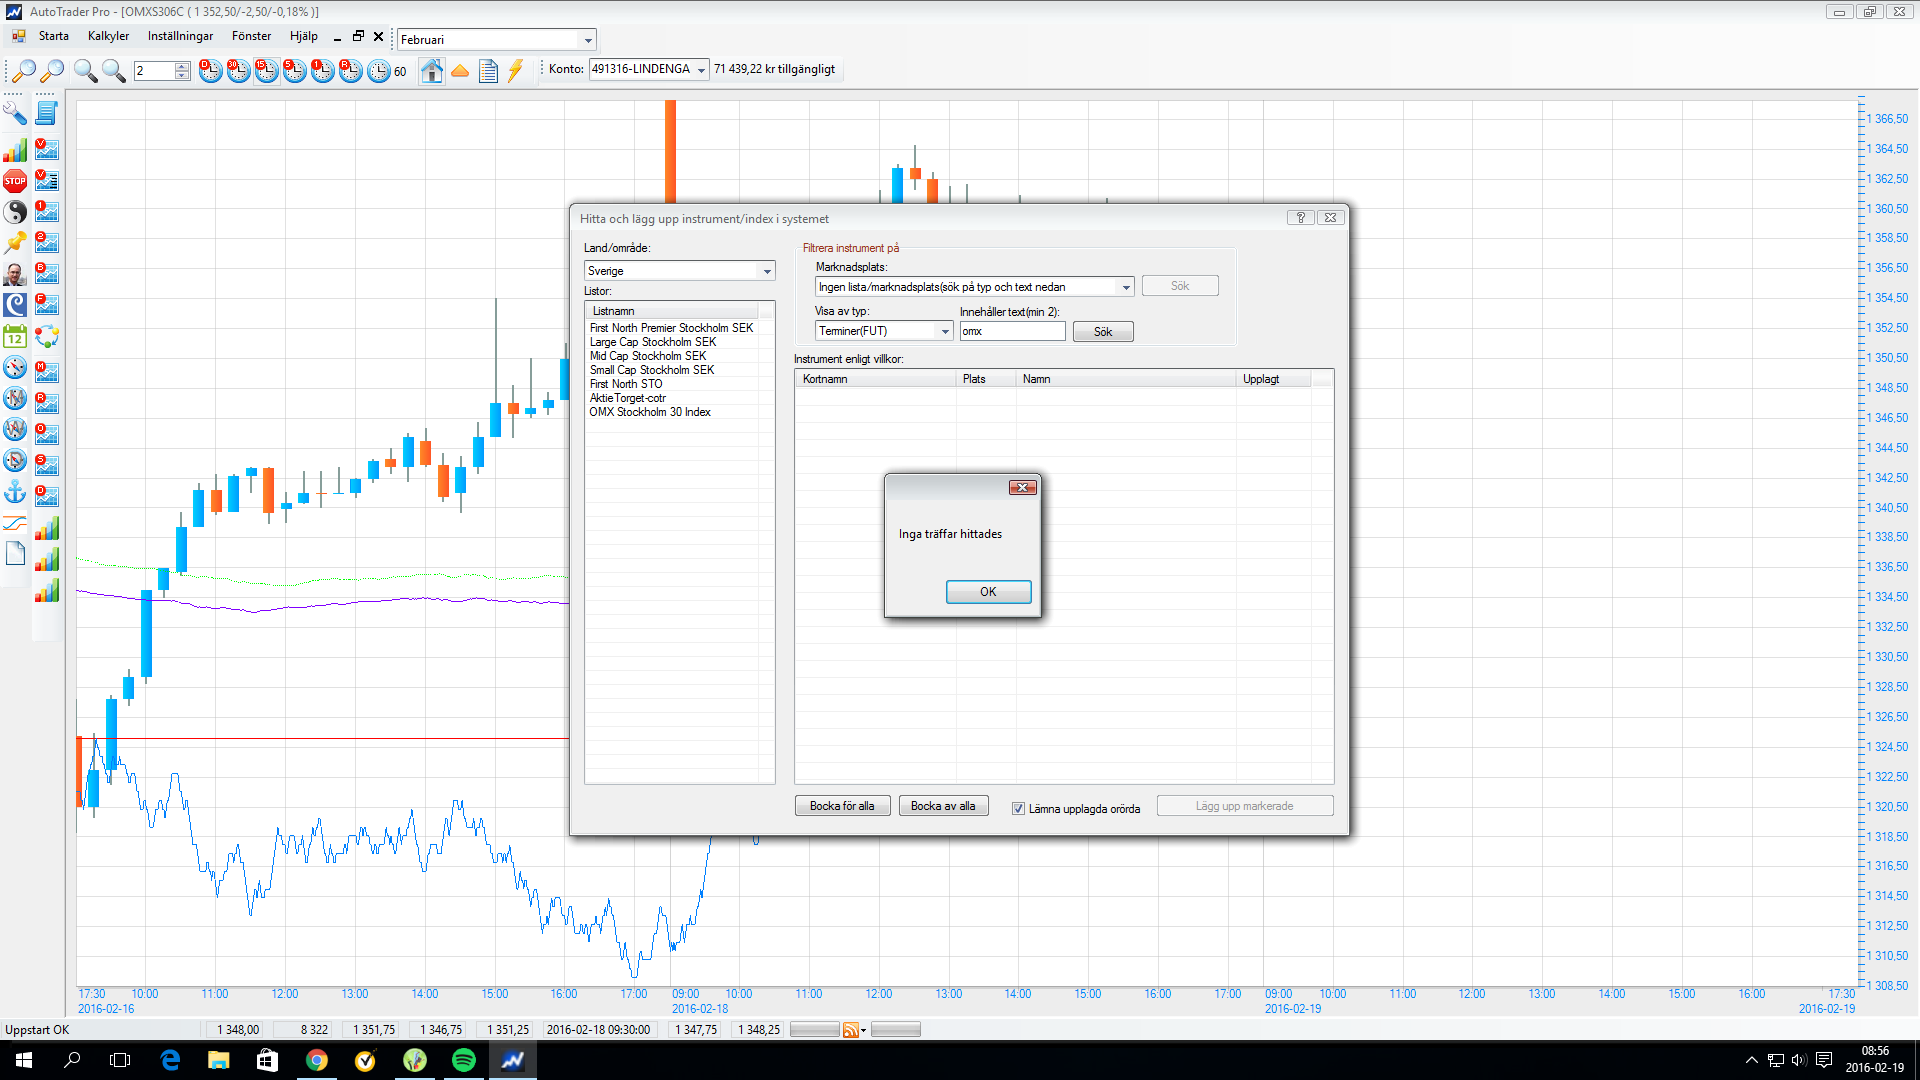The image size is (1920, 1080).
Task: Open the Kalkyler menu
Action: click(x=108, y=36)
